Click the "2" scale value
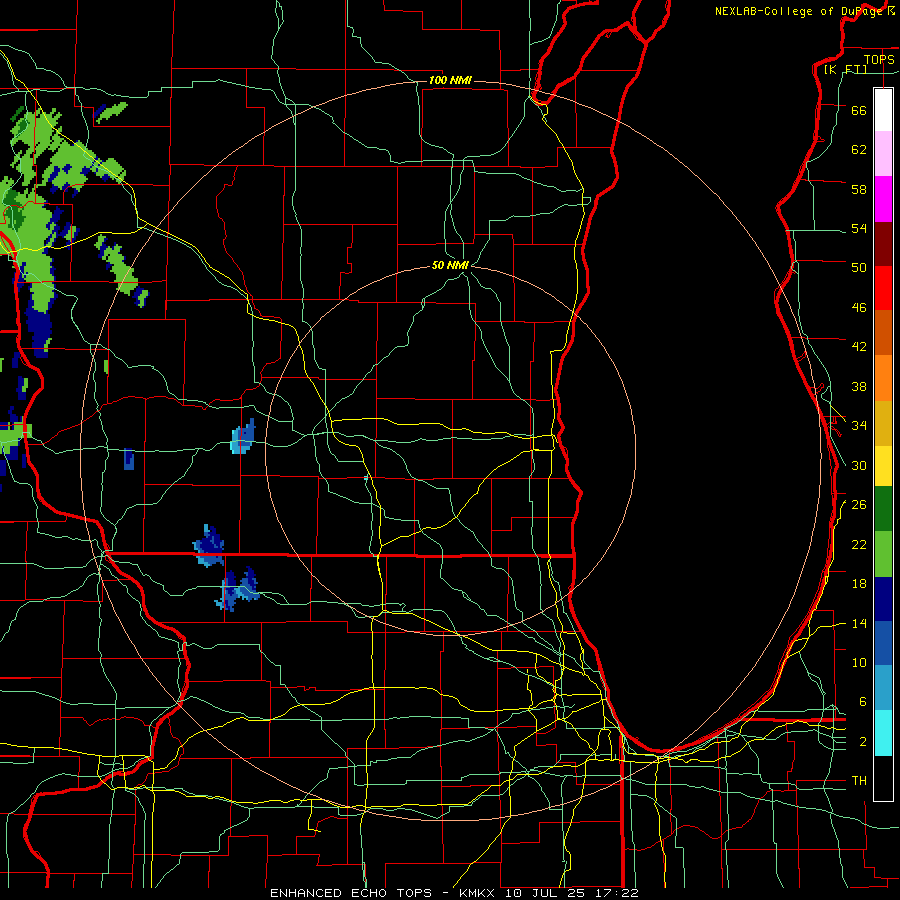The height and width of the screenshot is (900, 900). [x=862, y=742]
